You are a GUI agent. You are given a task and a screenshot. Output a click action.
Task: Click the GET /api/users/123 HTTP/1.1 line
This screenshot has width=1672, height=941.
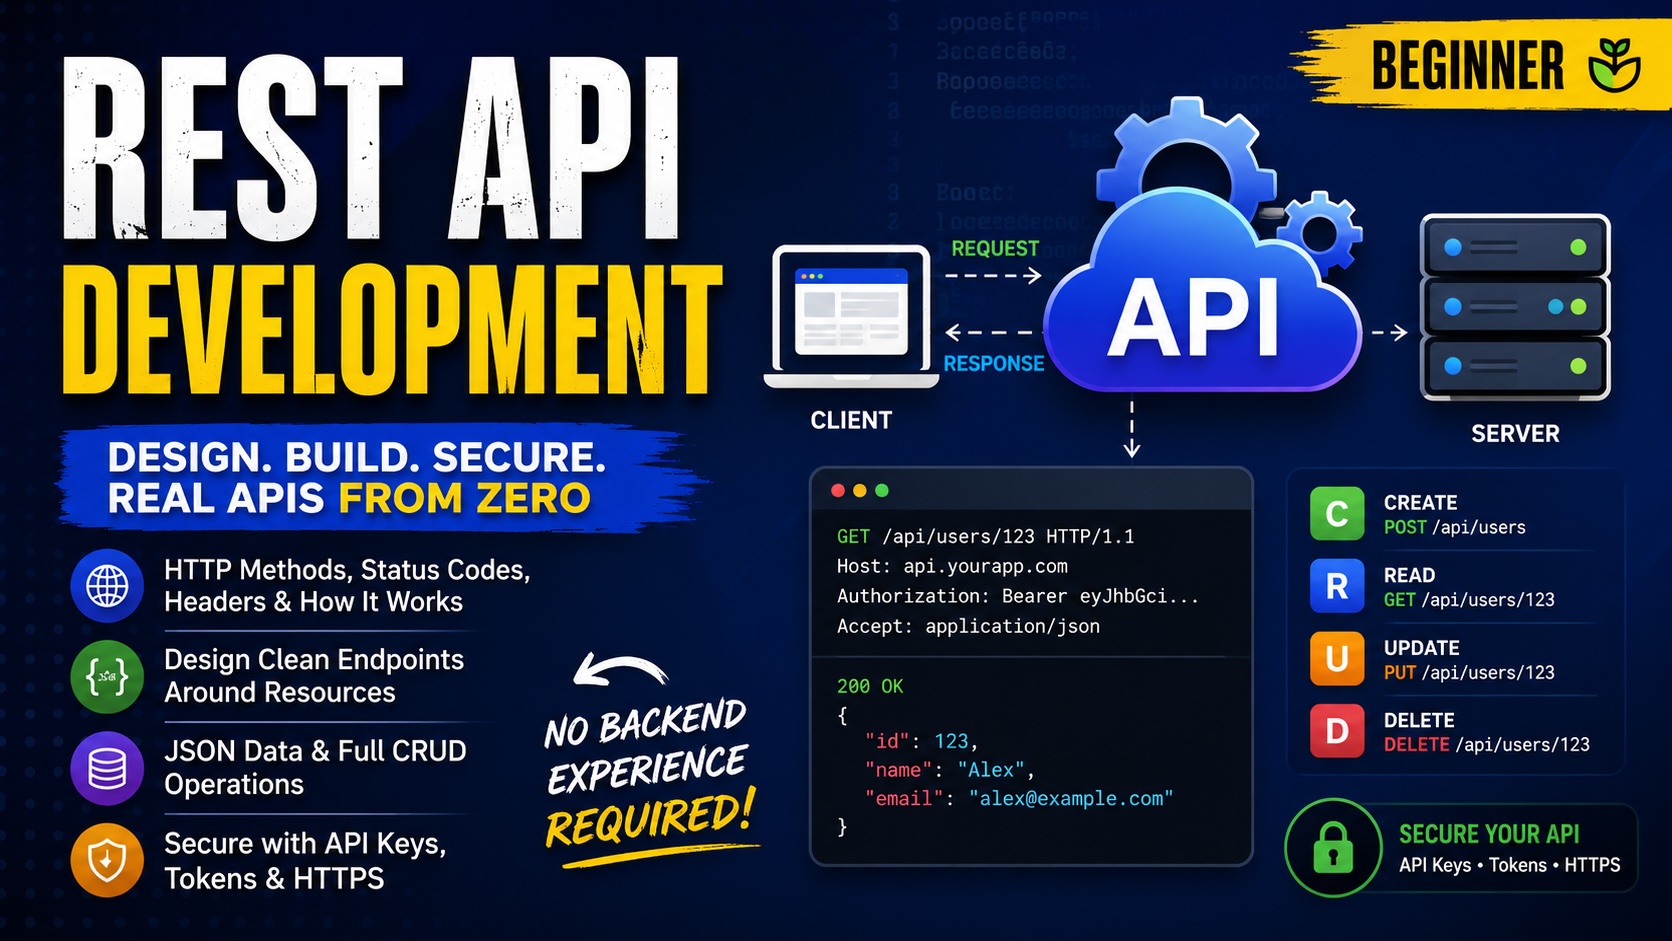(x=986, y=536)
